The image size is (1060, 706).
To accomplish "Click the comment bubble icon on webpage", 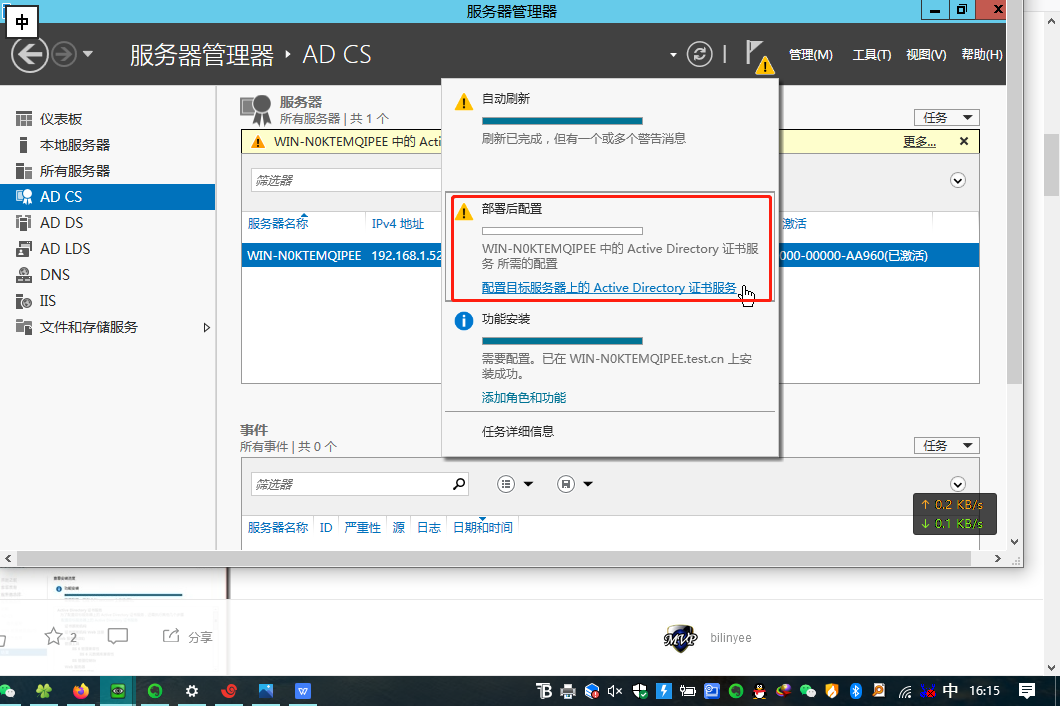I will [x=118, y=636].
